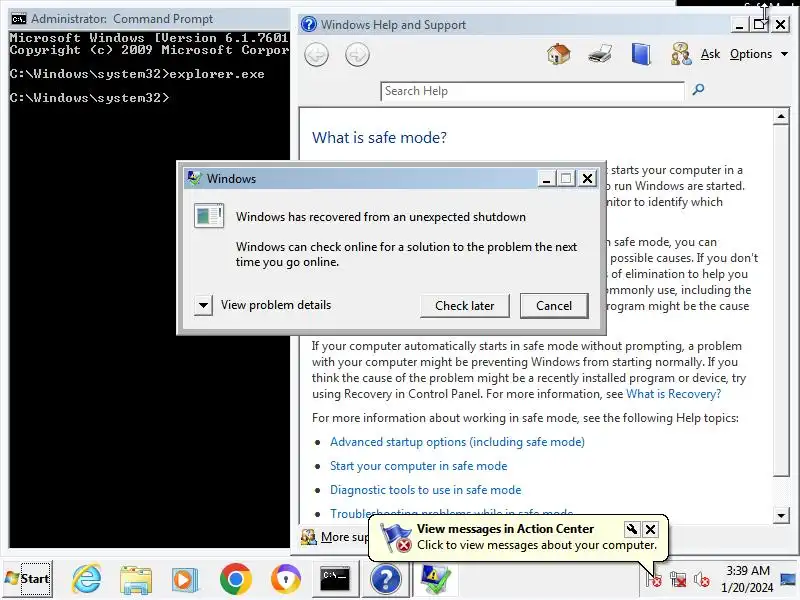Close the Windows recovery dialog with X
The height and width of the screenshot is (600, 800).
pos(587,179)
